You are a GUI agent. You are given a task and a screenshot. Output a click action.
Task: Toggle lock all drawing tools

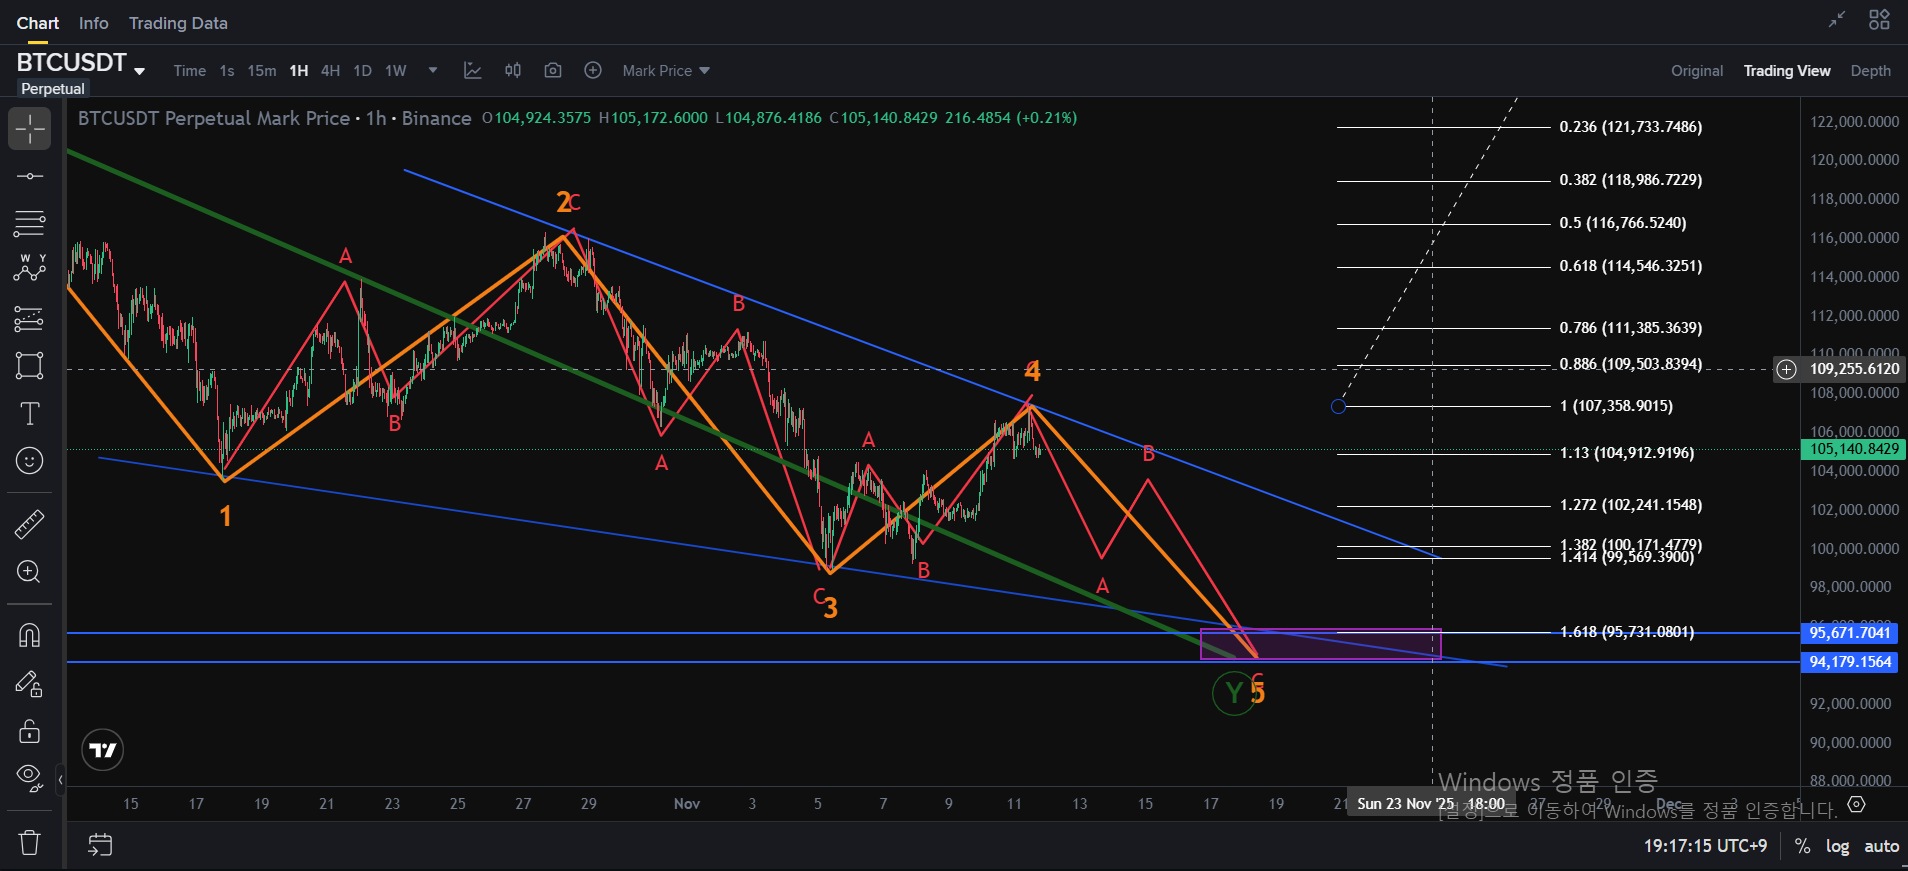point(30,732)
